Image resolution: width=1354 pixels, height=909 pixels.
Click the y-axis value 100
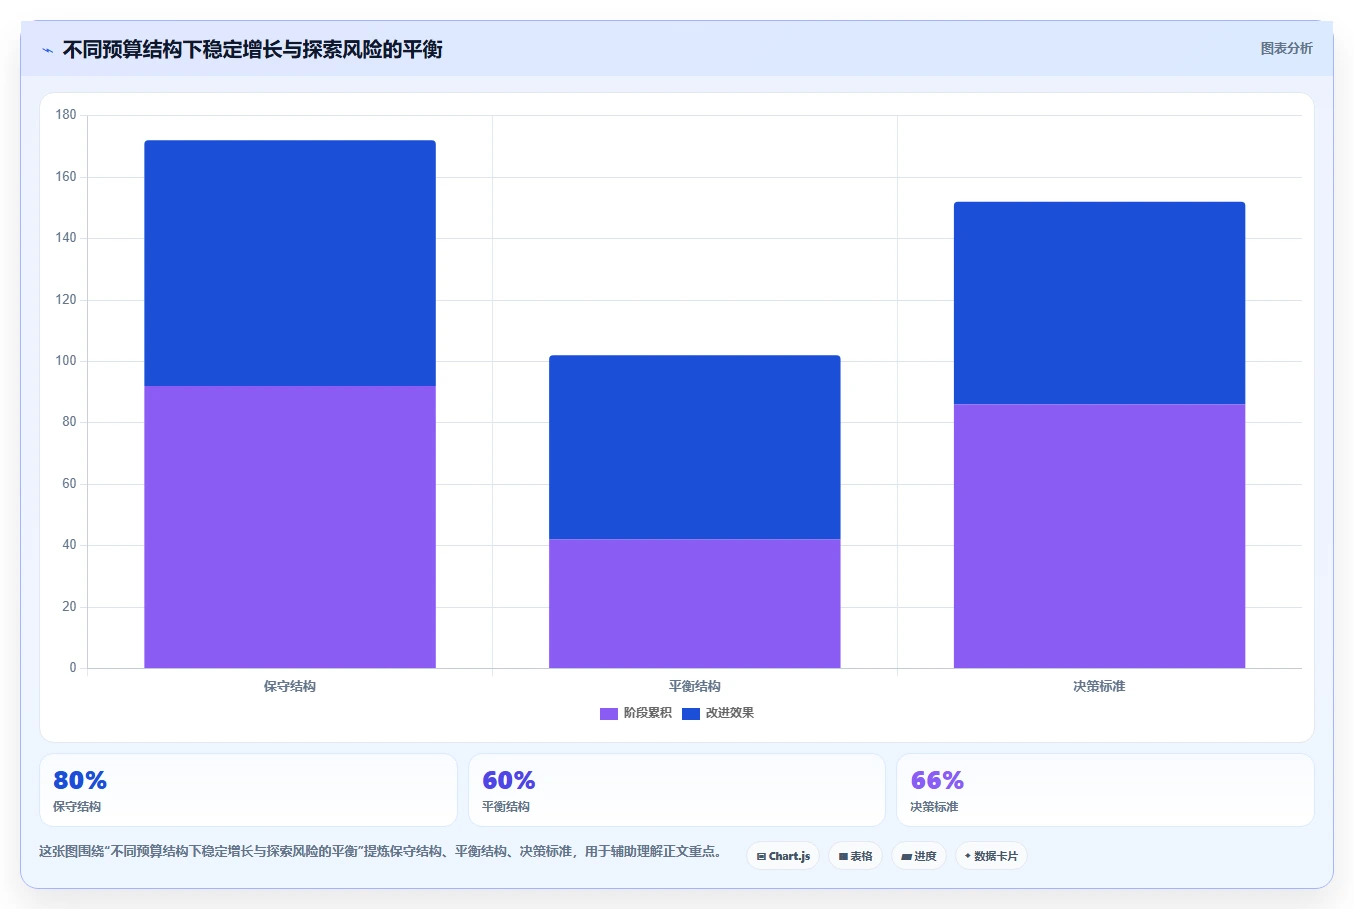point(66,361)
